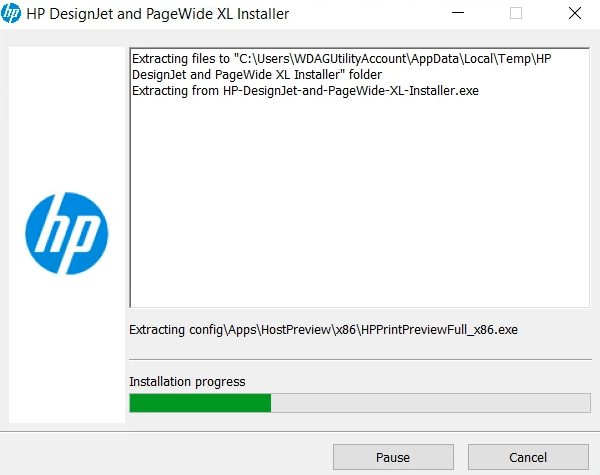
Task: Close the installer with the X button
Action: click(575, 13)
